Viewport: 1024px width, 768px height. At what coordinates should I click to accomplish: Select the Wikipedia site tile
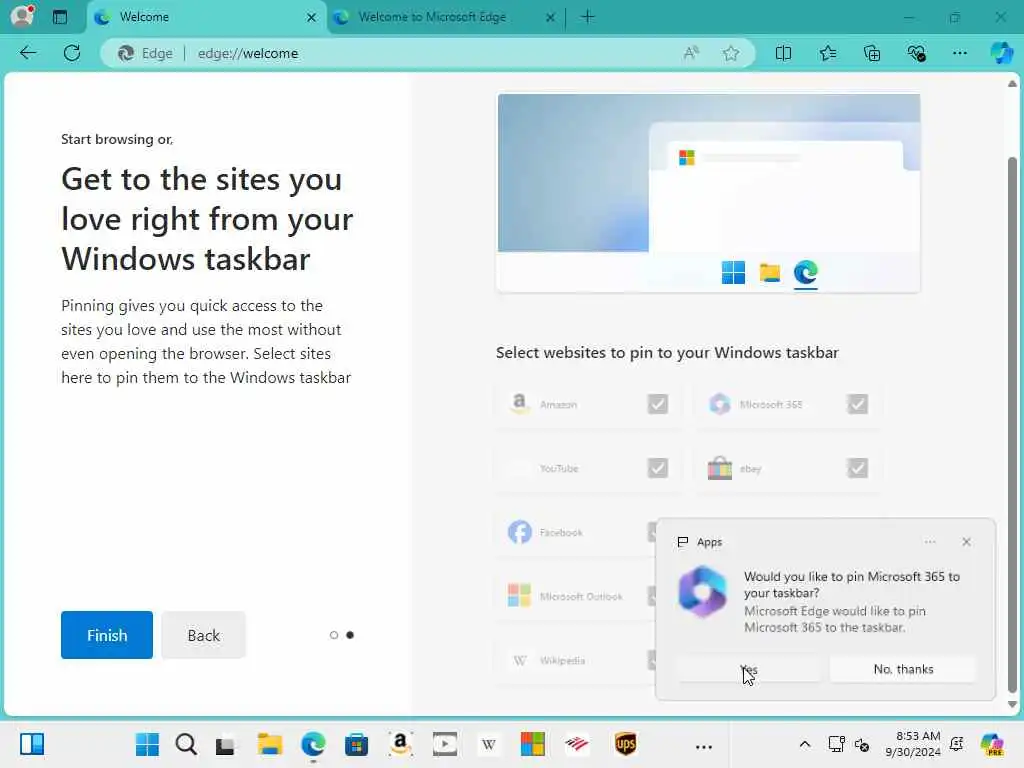click(577, 660)
